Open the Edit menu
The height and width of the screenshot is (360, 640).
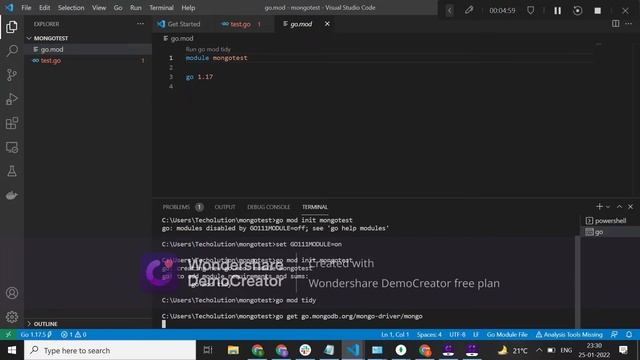coord(44,8)
